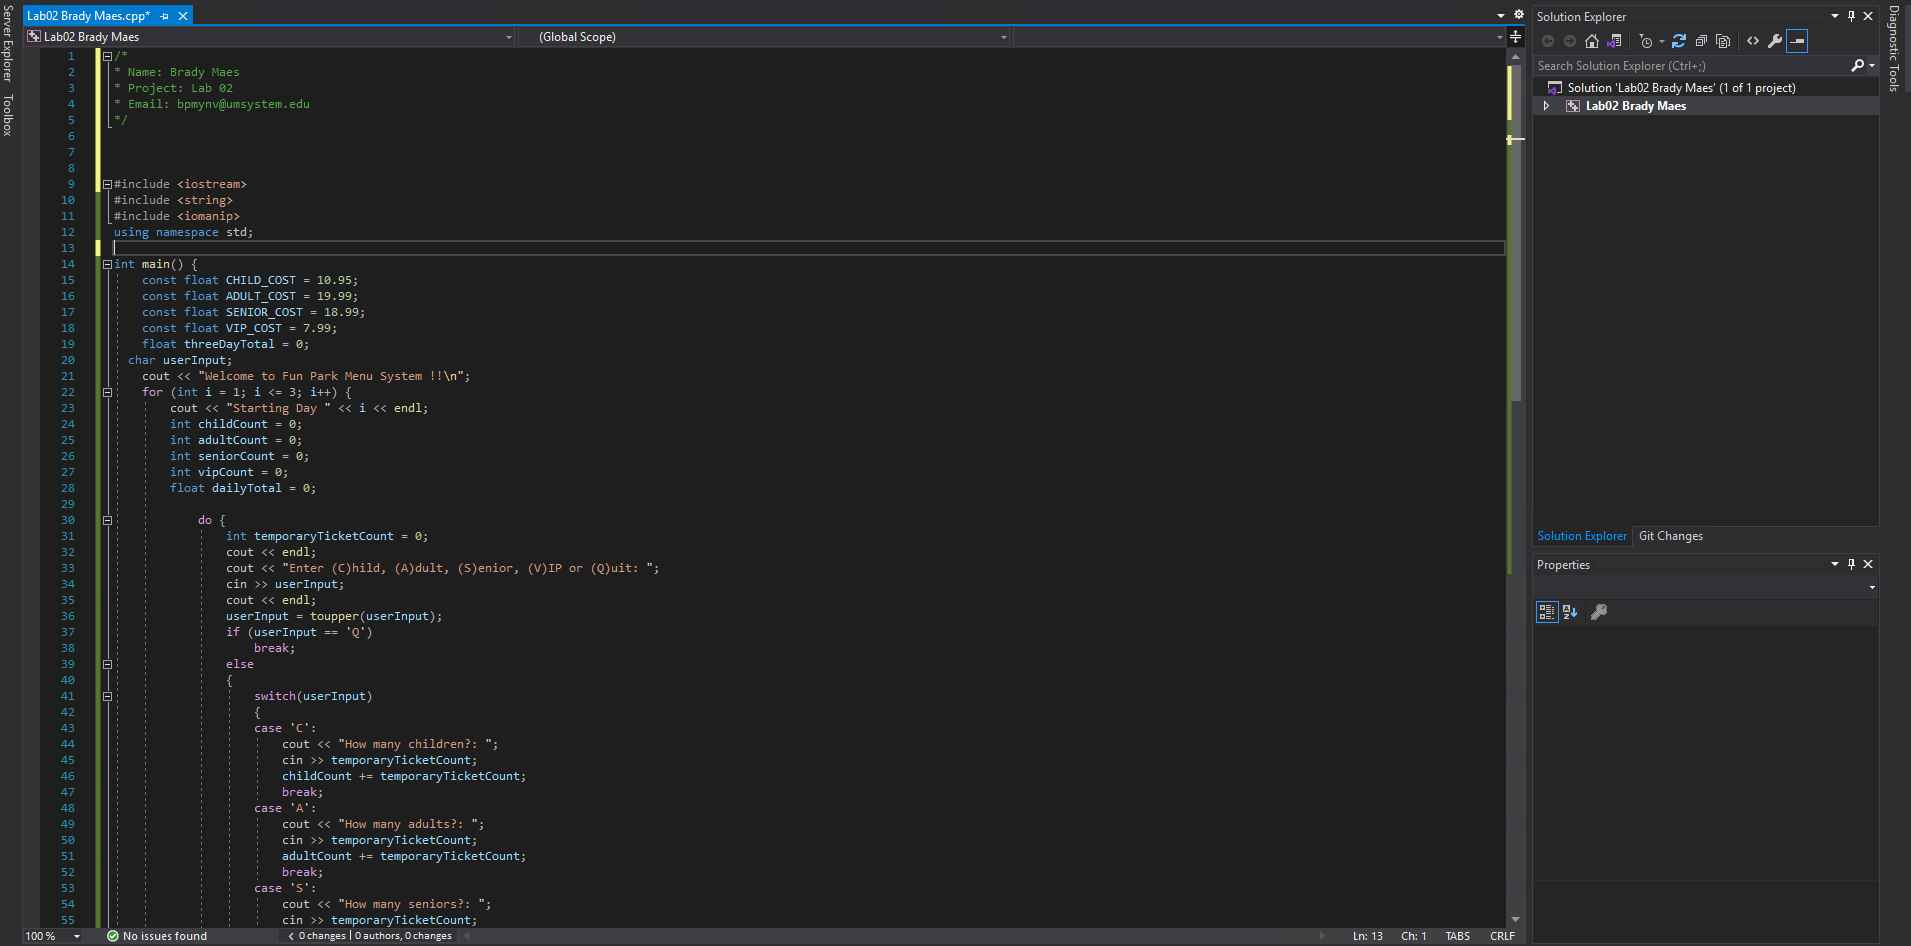Click the Solution Explorer Back arrow

(1548, 41)
